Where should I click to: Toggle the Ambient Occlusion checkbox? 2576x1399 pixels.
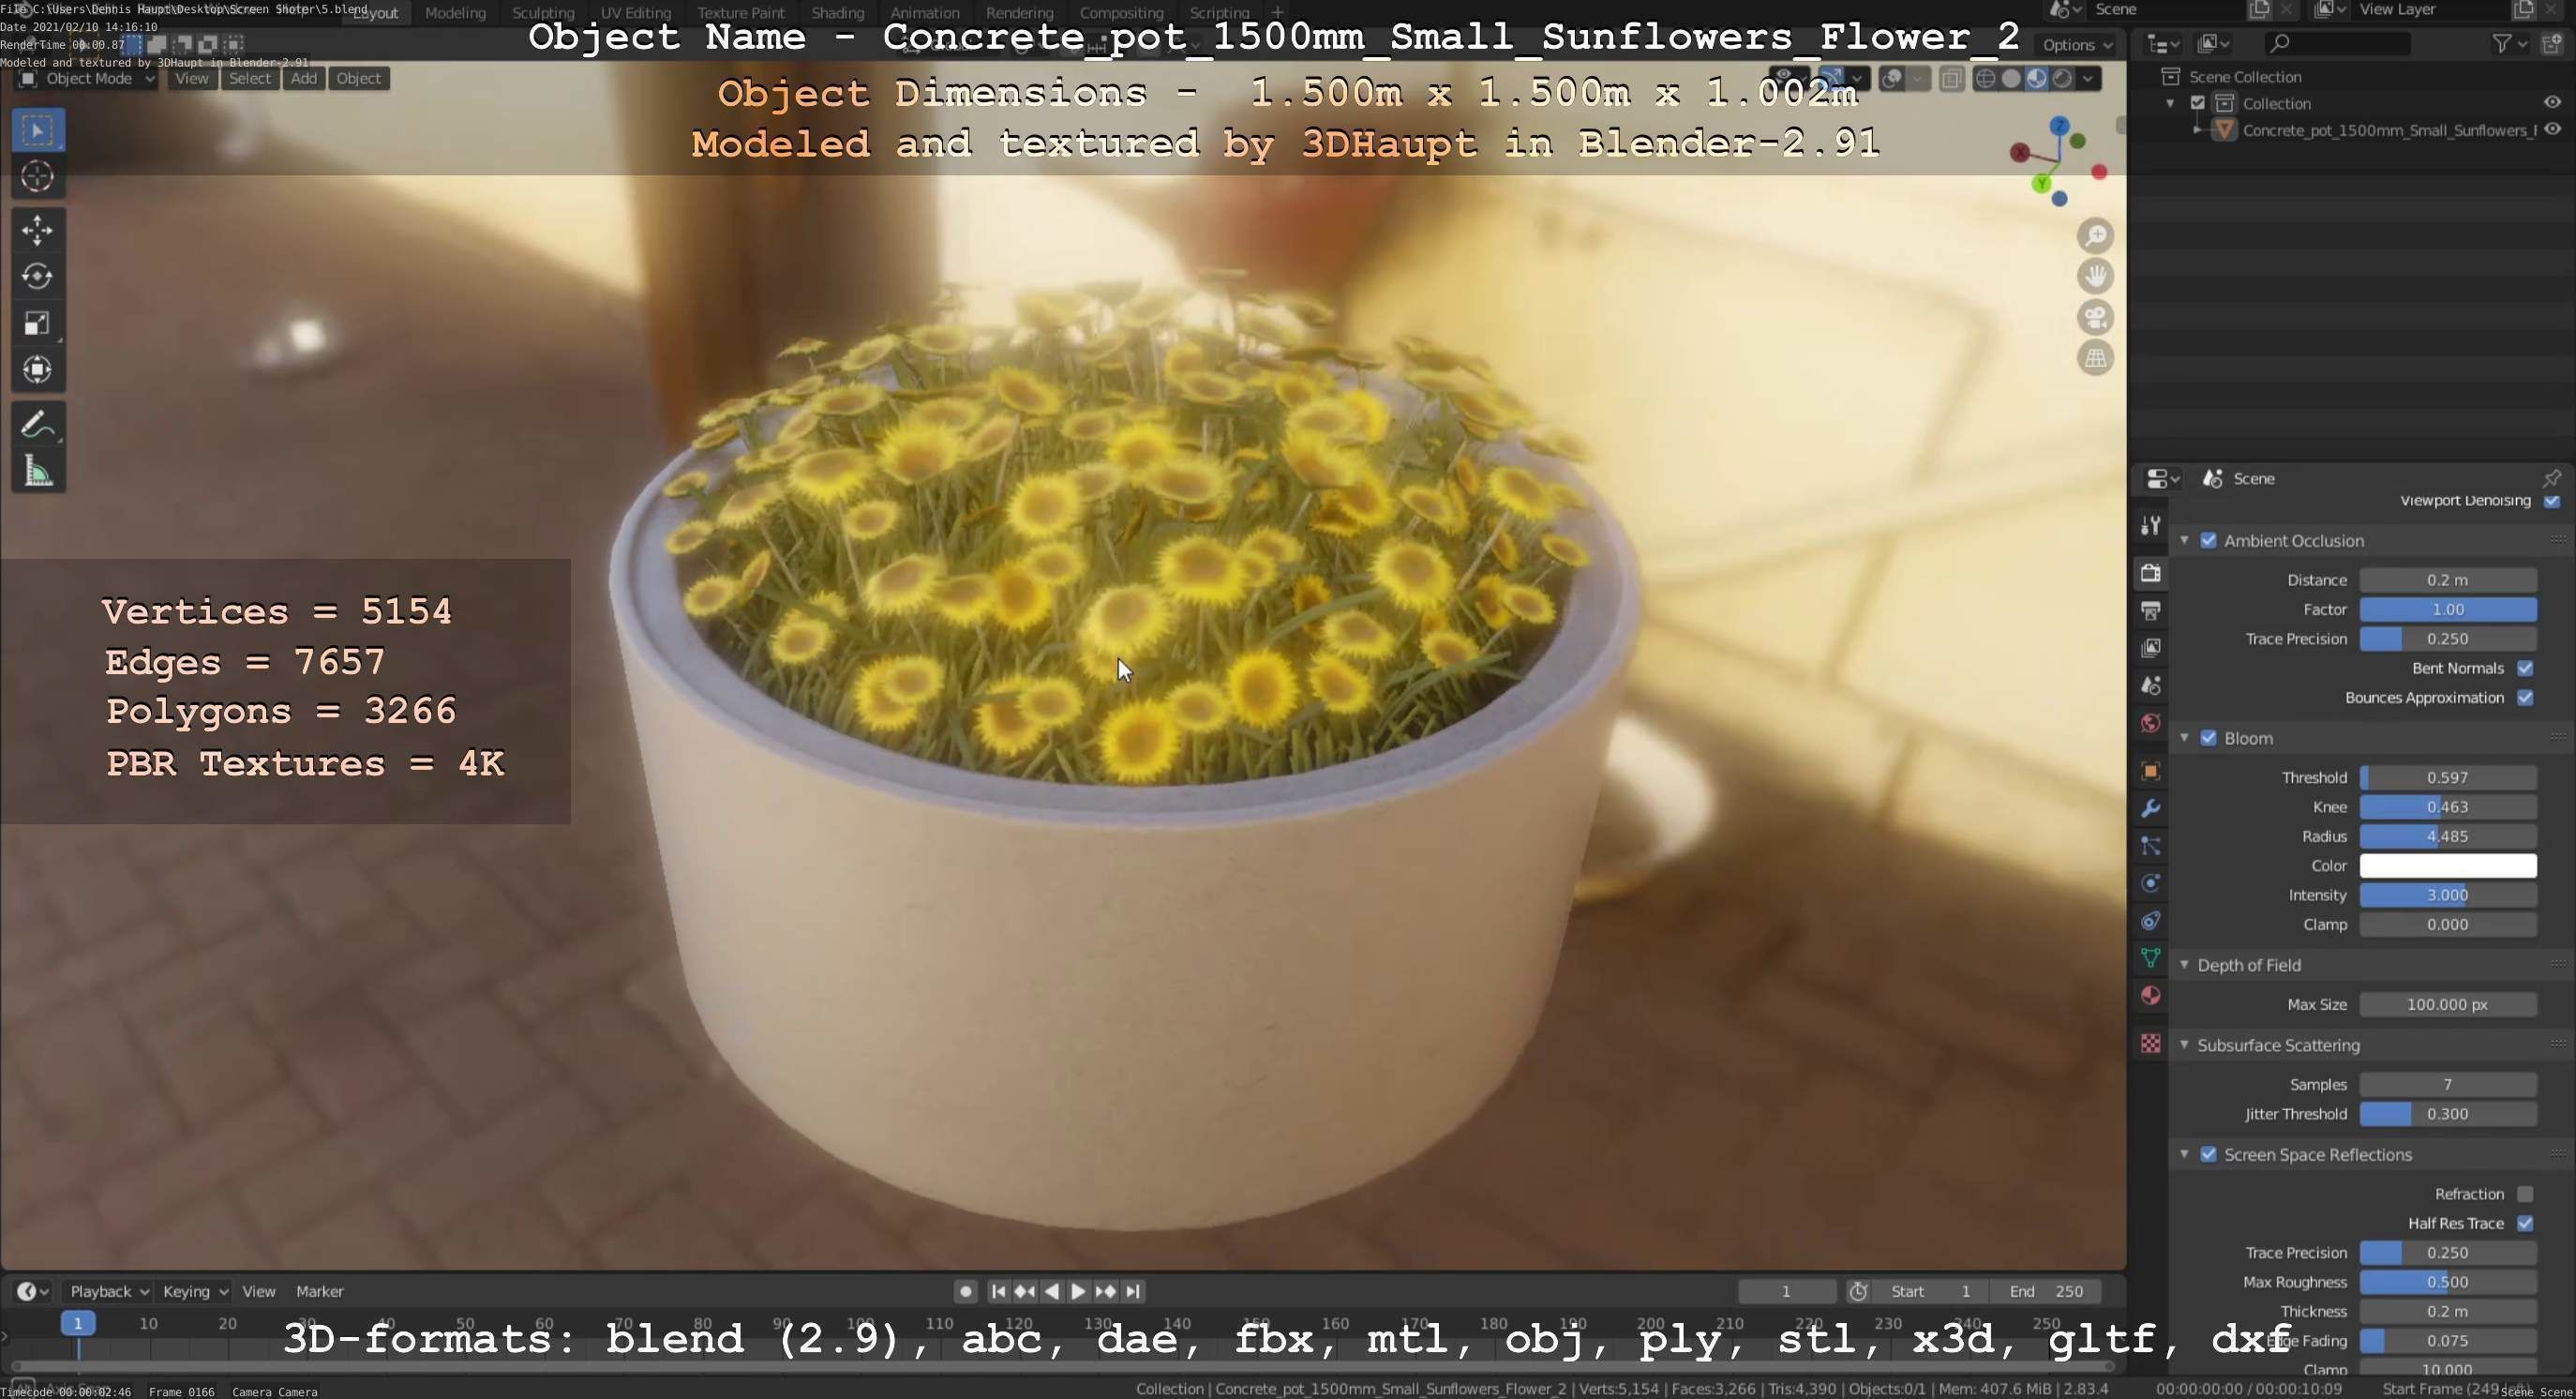(x=2208, y=540)
